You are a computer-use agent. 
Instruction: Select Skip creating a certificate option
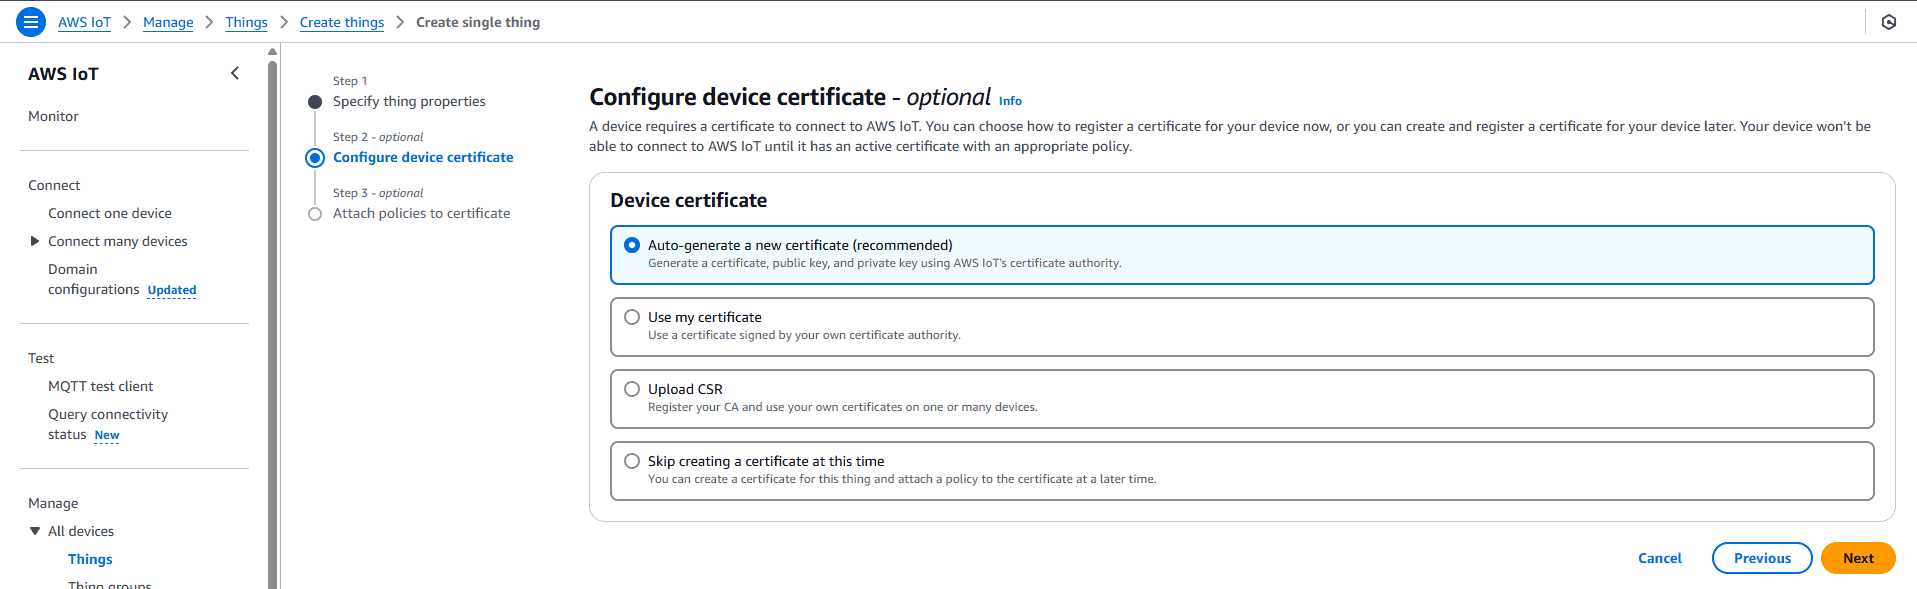pyautogui.click(x=632, y=461)
